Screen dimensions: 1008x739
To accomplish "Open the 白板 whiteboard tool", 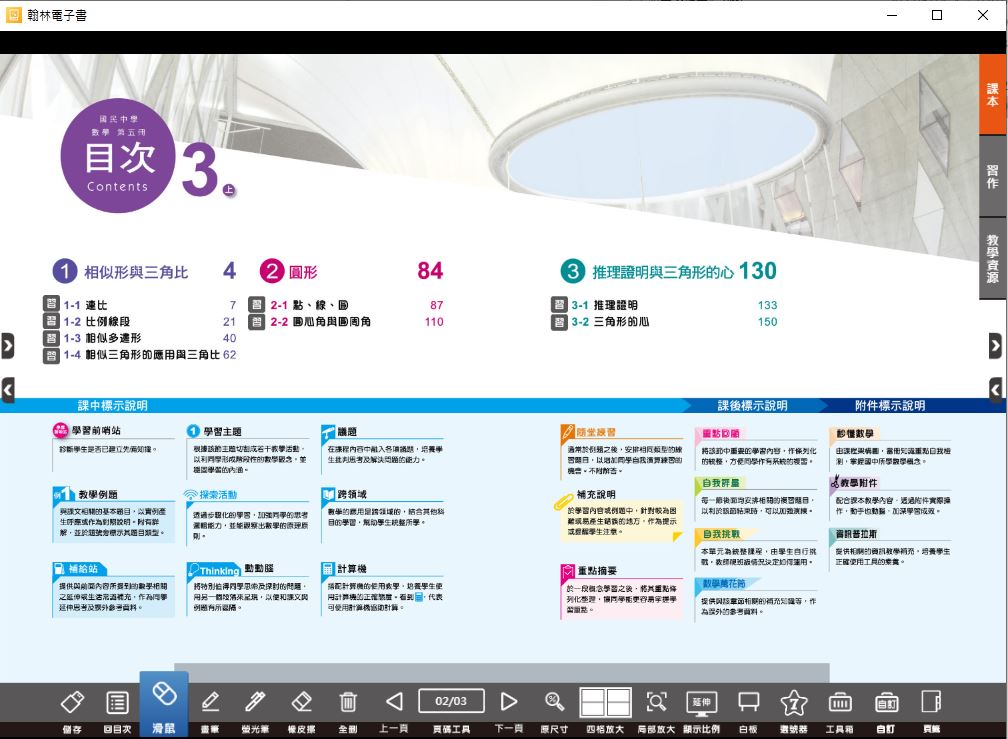I will pos(748,702).
